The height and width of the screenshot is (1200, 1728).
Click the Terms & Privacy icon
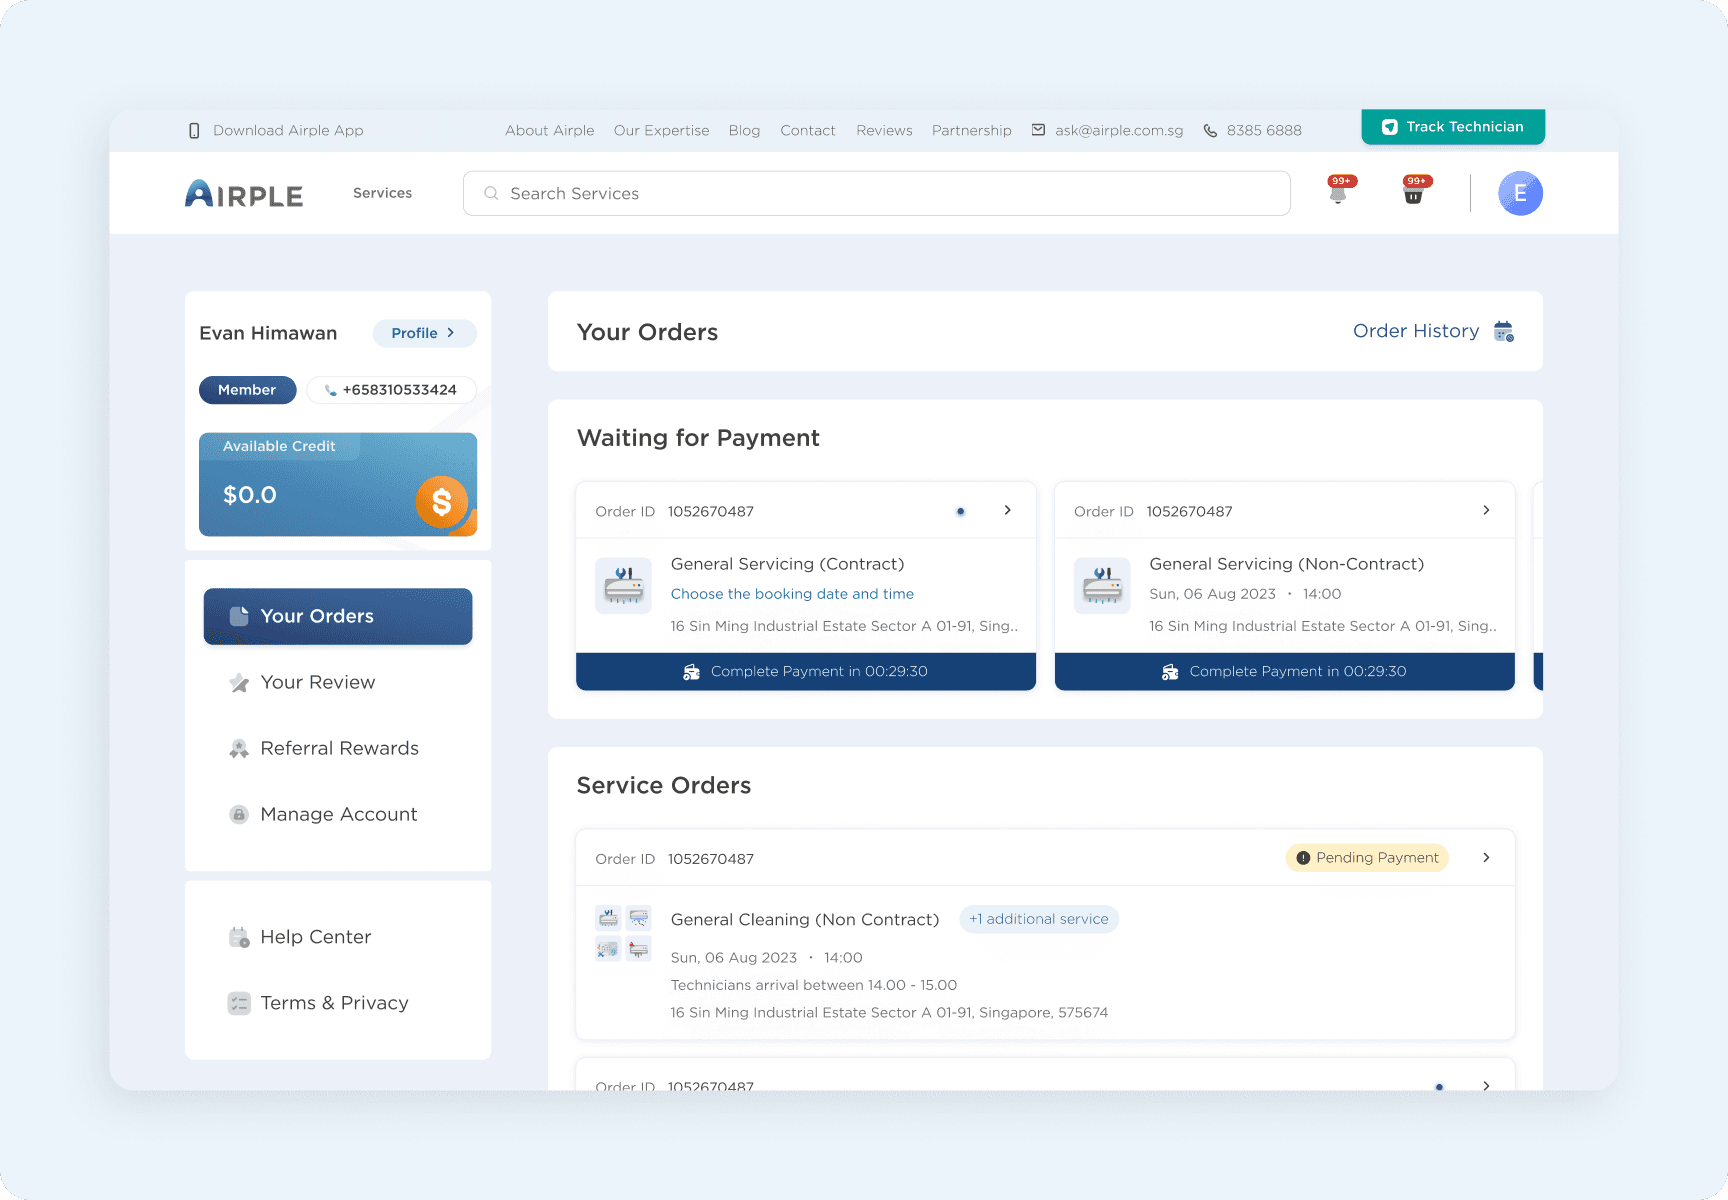tap(239, 1003)
